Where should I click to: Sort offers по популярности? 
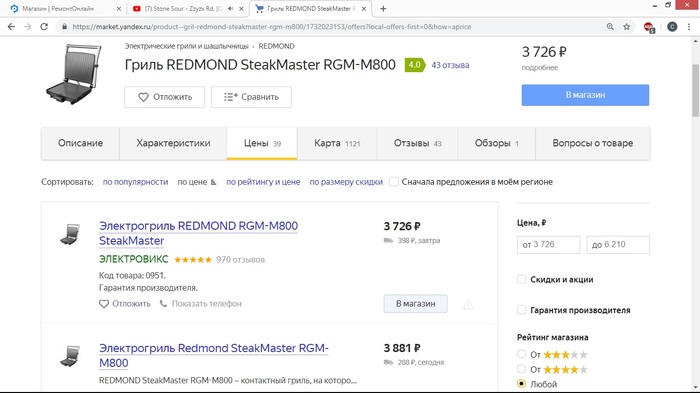click(x=135, y=182)
